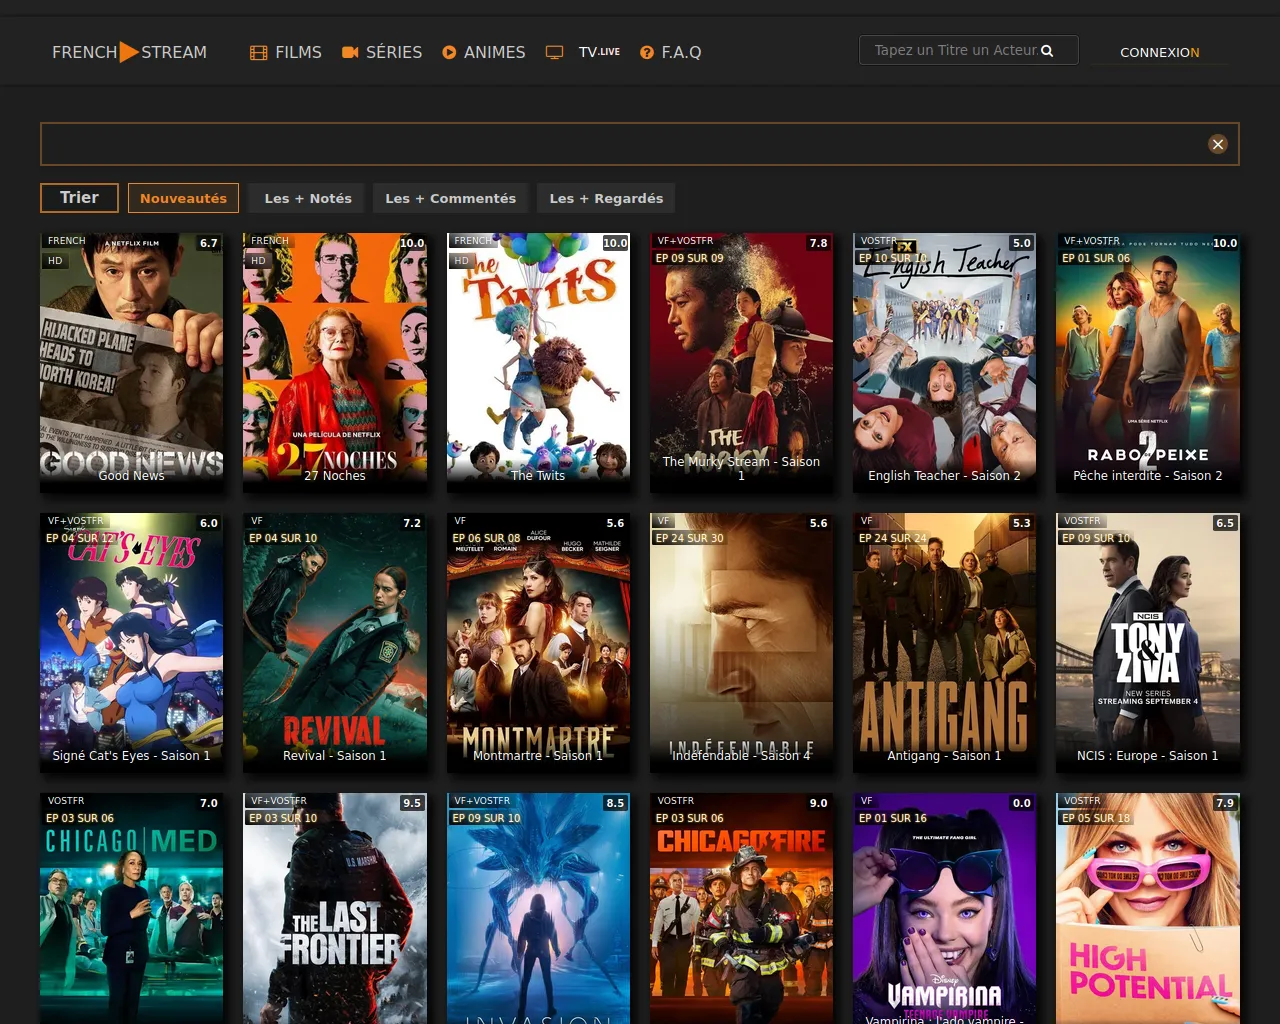Open The Twits movie poster
Screen dimensions: 1280x1024
pyautogui.click(x=538, y=362)
